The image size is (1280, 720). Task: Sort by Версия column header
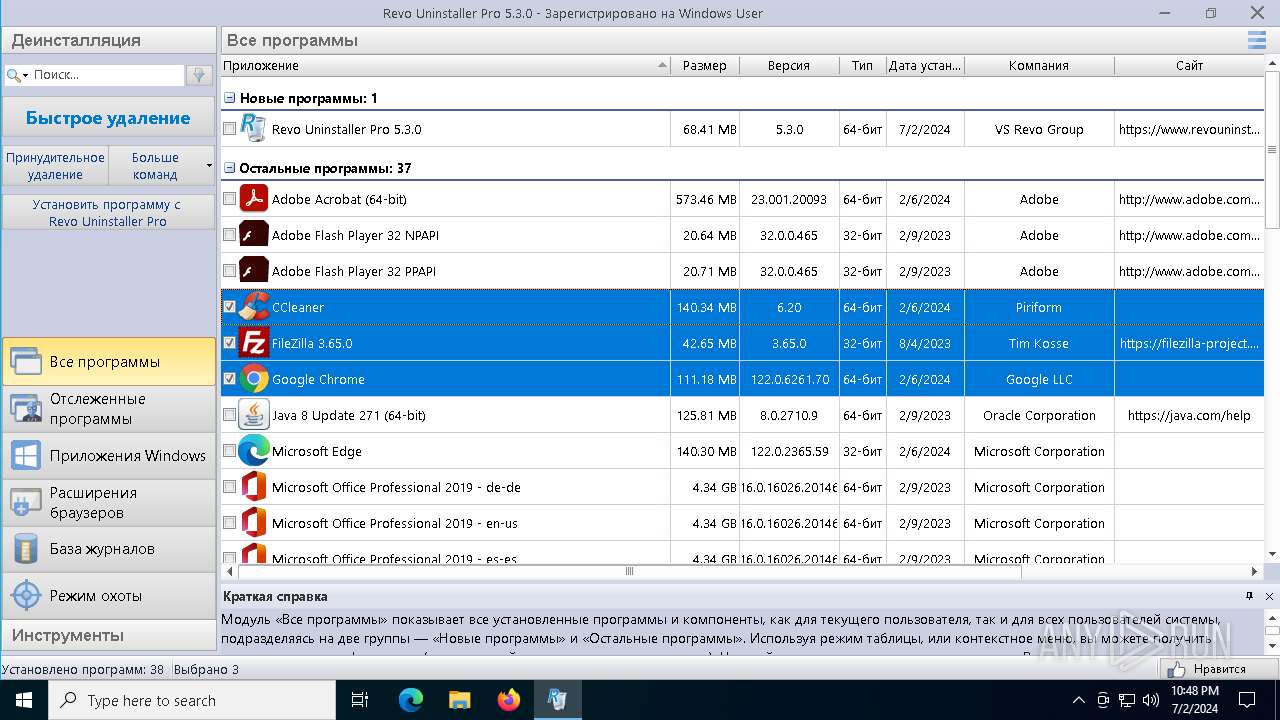[789, 66]
